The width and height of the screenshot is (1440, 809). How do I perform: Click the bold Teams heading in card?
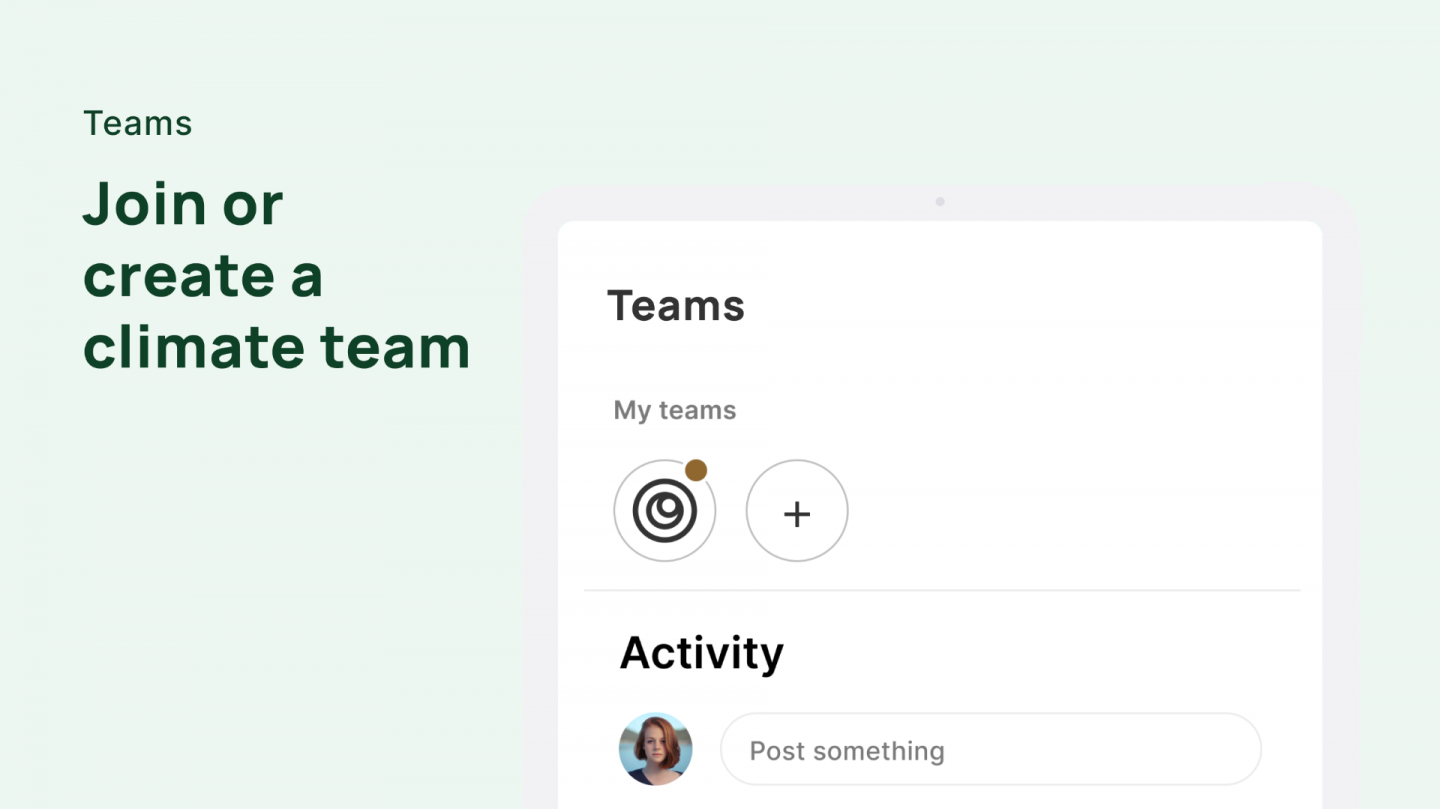[x=676, y=306]
